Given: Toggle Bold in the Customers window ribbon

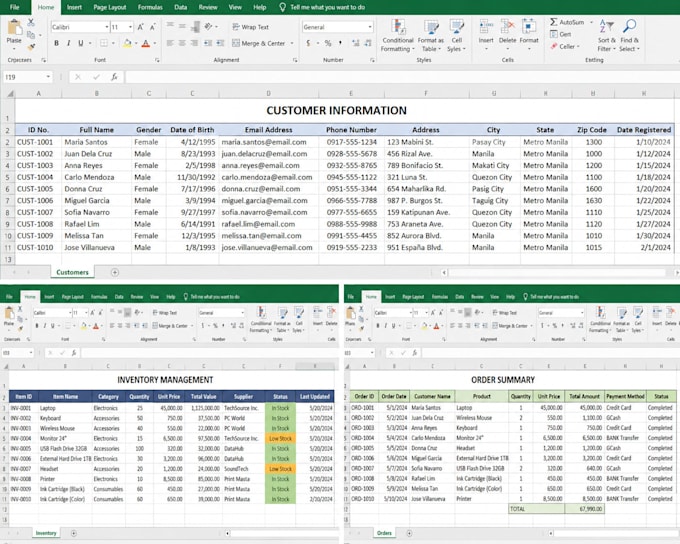Looking at the screenshot, I should point(56,43).
